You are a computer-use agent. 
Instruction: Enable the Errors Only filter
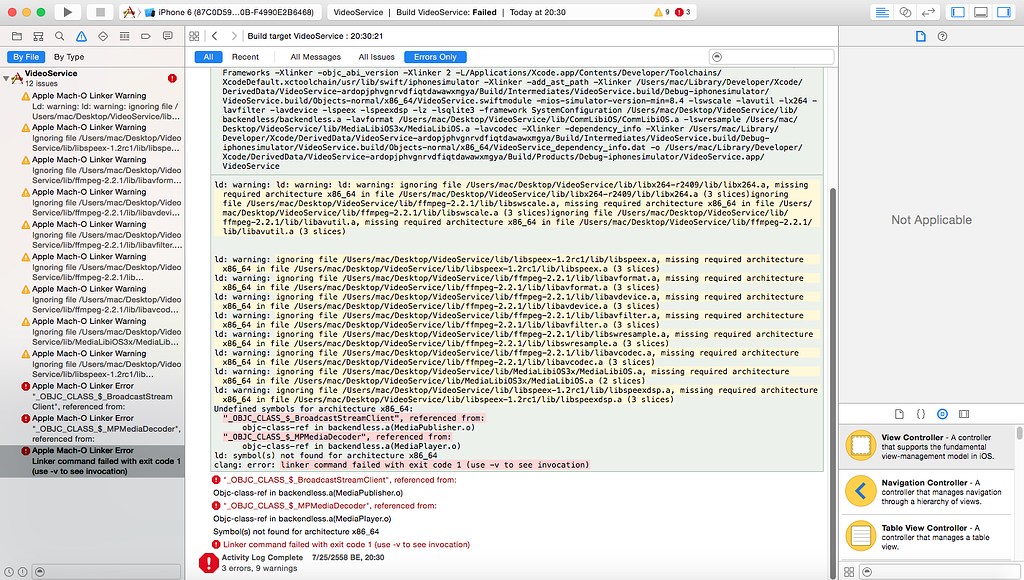[x=434, y=57]
